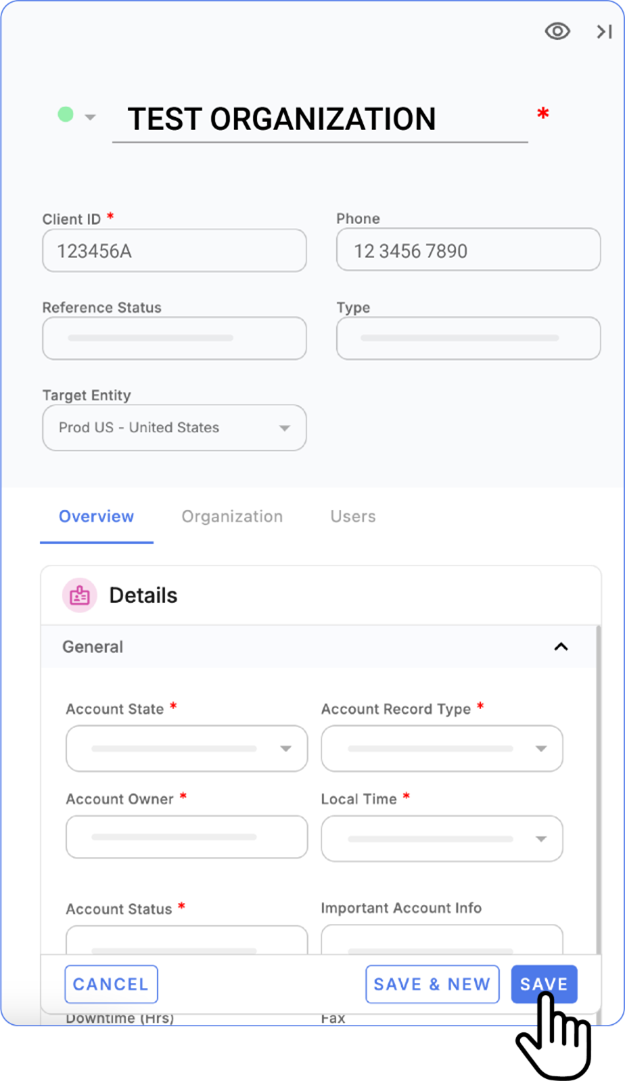Switch to the Organization tab

pyautogui.click(x=232, y=517)
